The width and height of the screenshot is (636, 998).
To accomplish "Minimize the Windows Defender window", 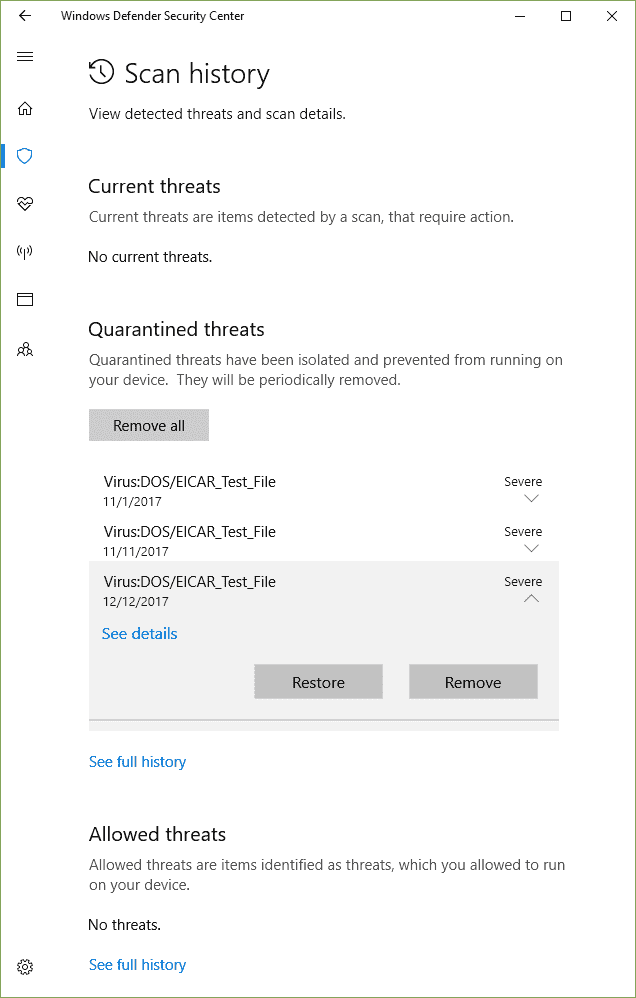I will [x=519, y=17].
